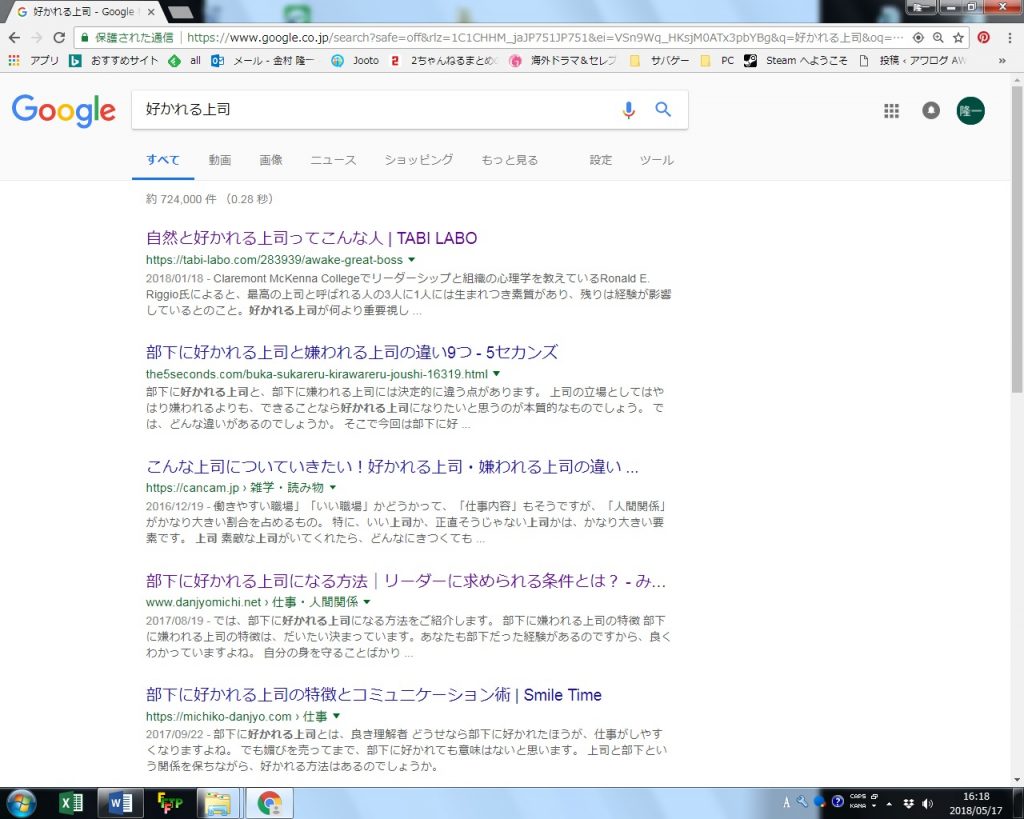The width and height of the screenshot is (1024, 819).
Task: Open Word from the taskbar
Action: click(120, 803)
